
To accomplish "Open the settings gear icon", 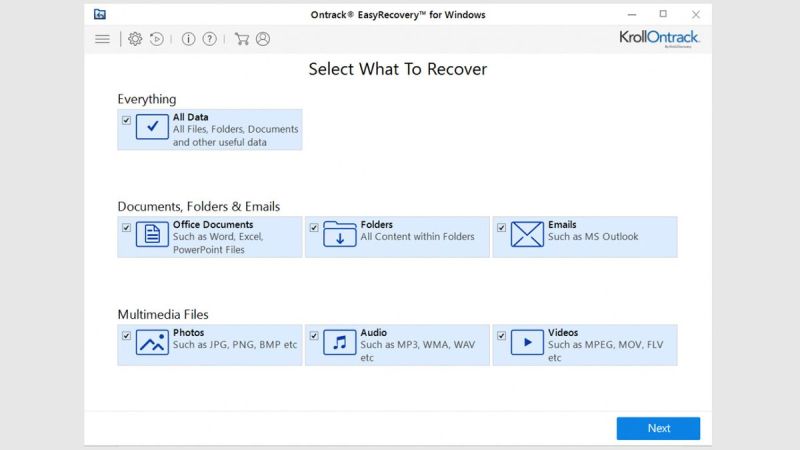I will pyautogui.click(x=135, y=39).
